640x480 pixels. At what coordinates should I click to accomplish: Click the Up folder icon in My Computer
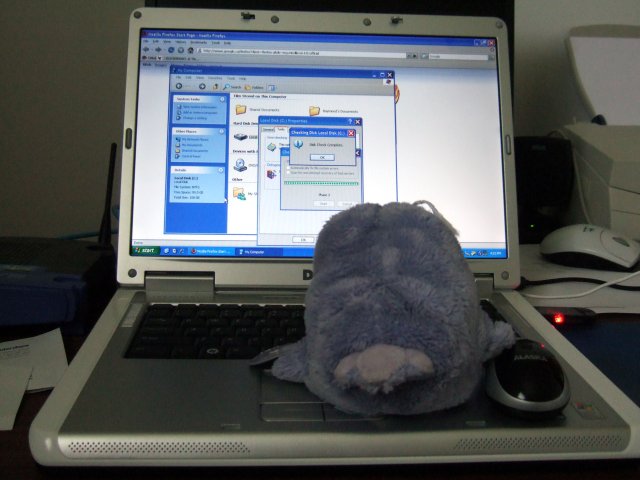(x=216, y=87)
